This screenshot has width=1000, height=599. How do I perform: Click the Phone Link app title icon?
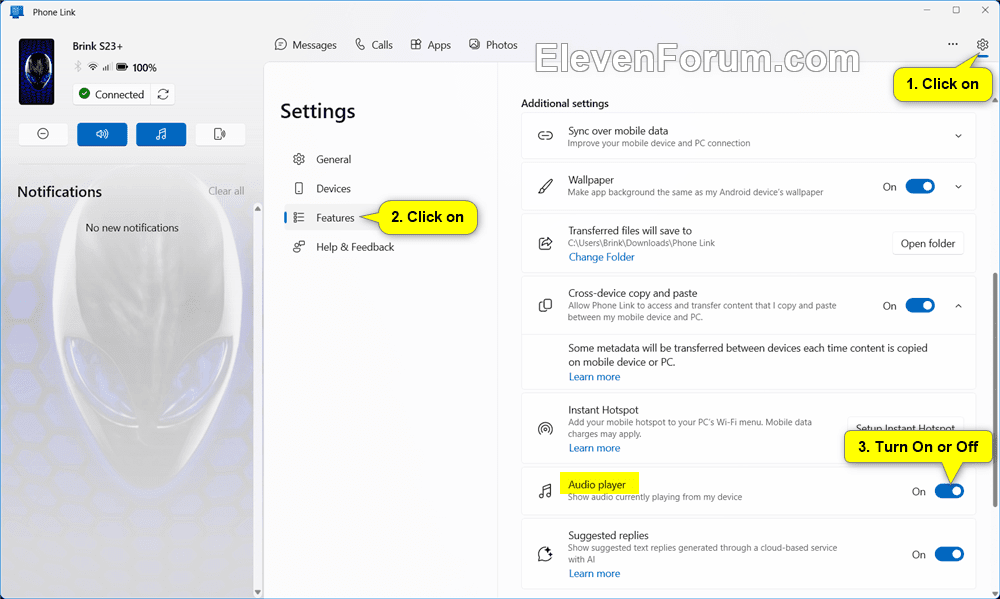pos(17,12)
